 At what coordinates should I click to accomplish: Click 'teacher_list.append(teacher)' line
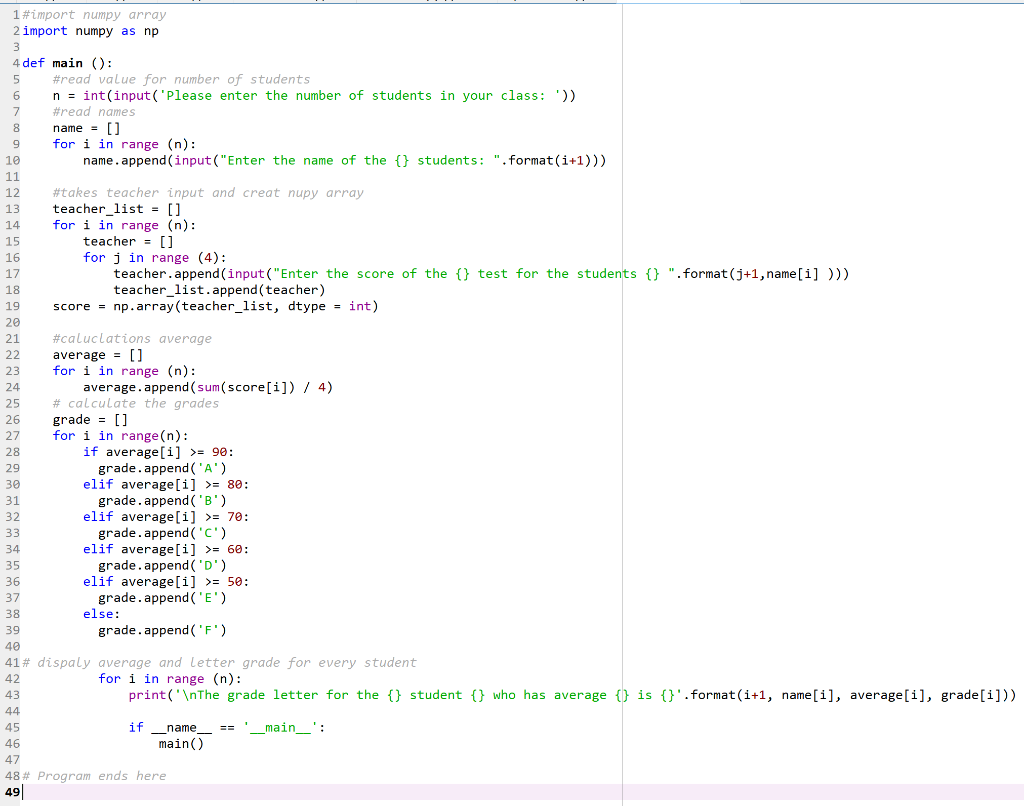(x=219, y=290)
